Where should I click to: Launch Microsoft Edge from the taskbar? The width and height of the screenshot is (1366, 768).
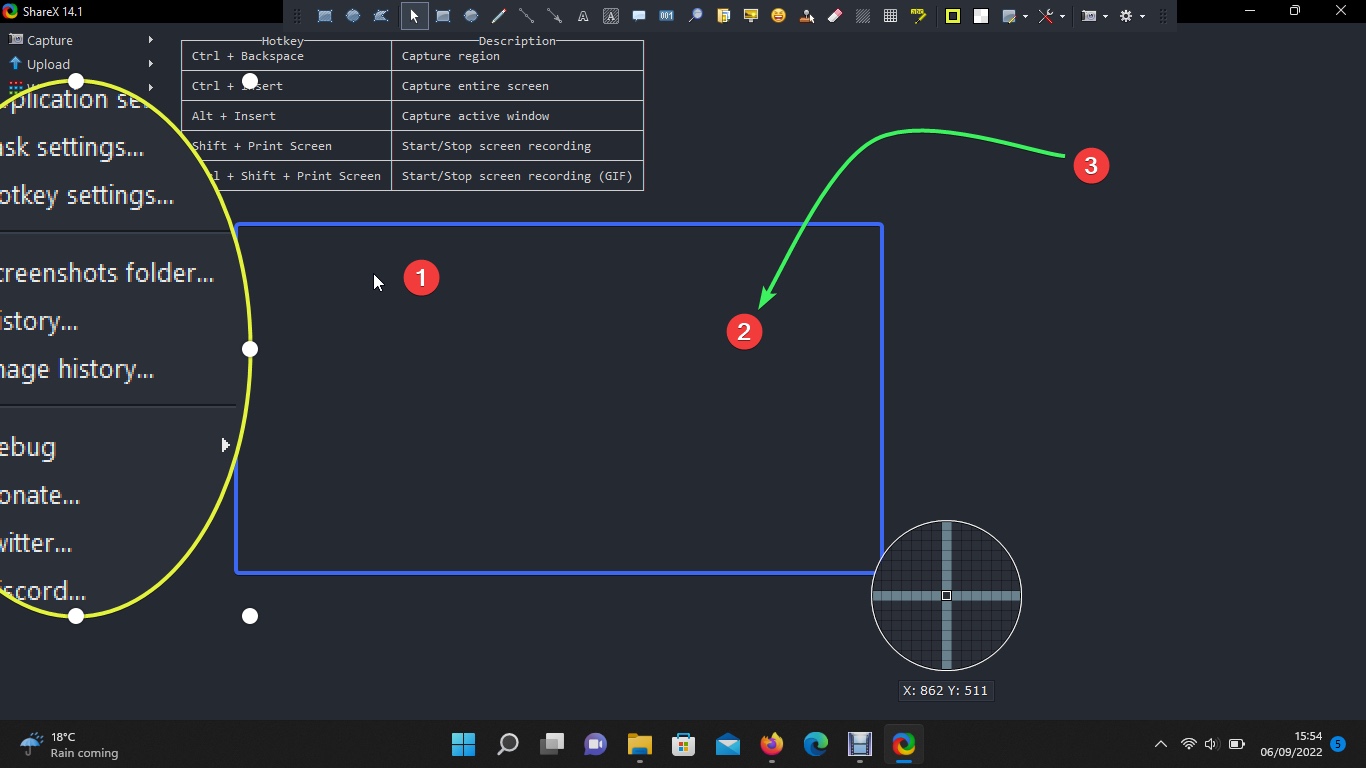[816, 744]
